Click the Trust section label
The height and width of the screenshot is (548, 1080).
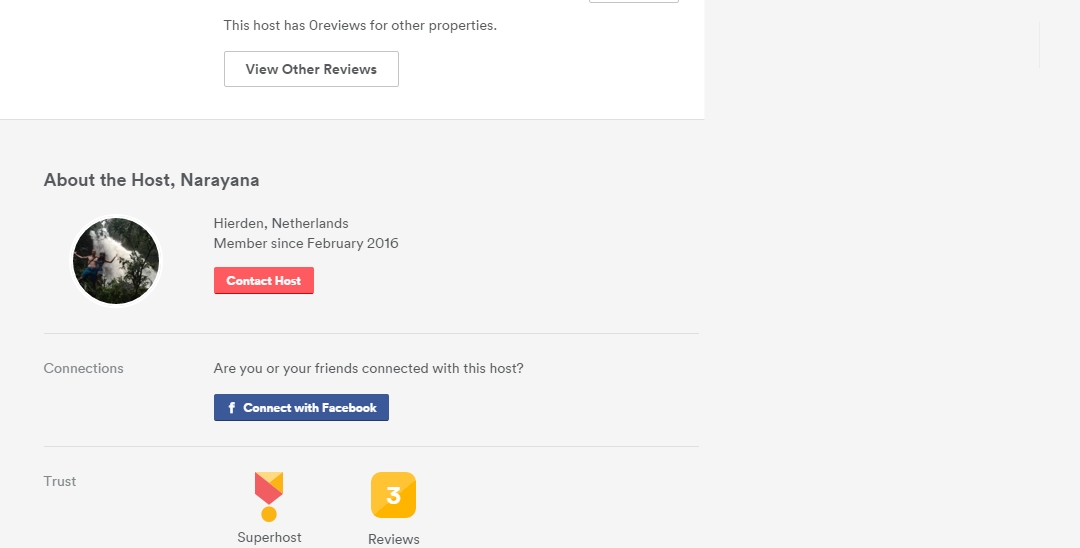pyautogui.click(x=60, y=481)
